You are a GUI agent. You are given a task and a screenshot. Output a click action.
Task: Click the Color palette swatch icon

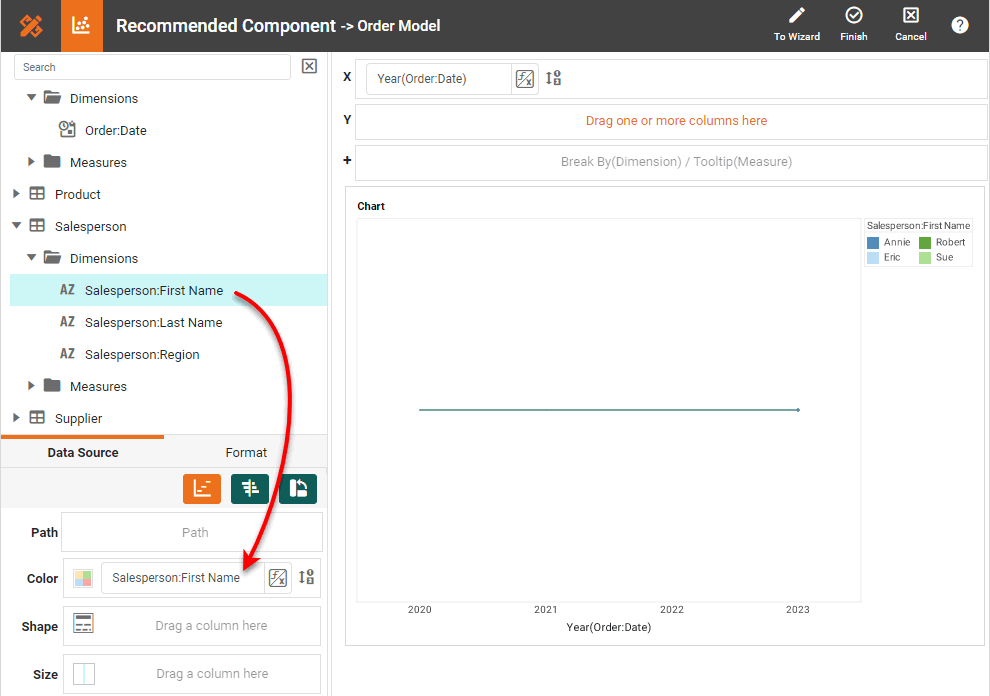point(83,578)
